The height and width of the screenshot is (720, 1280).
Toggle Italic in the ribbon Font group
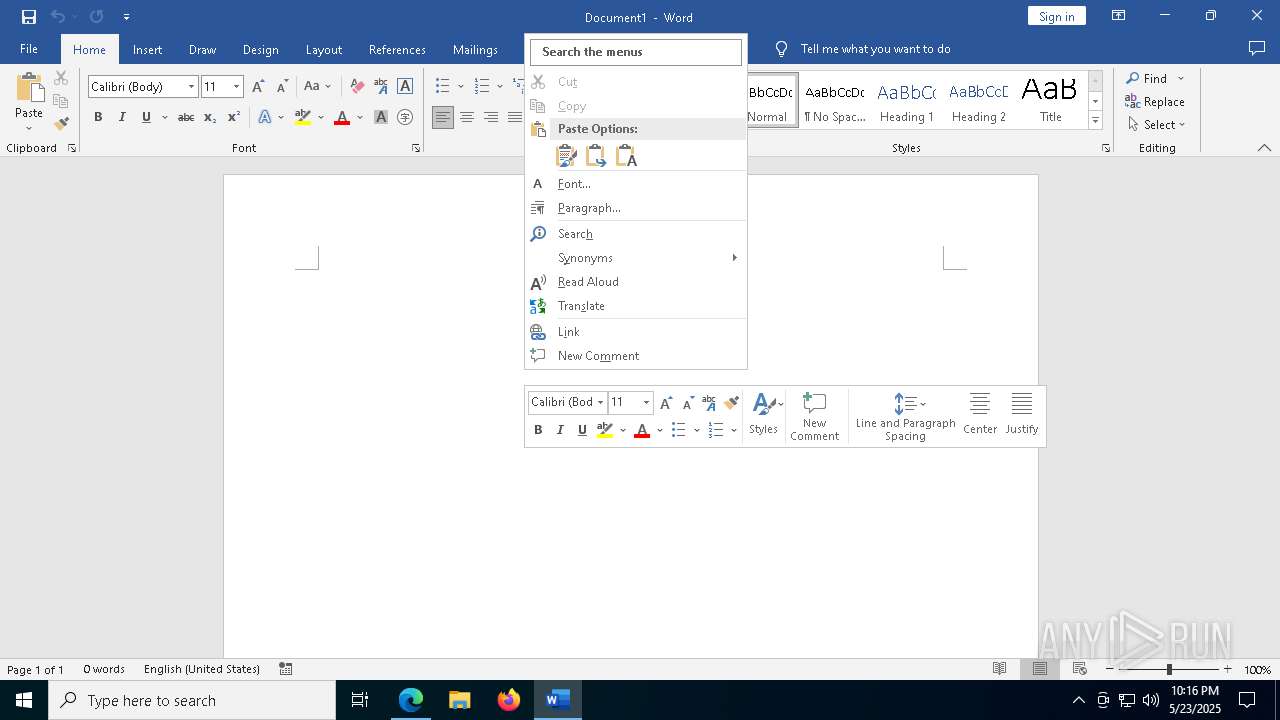pyautogui.click(x=122, y=117)
